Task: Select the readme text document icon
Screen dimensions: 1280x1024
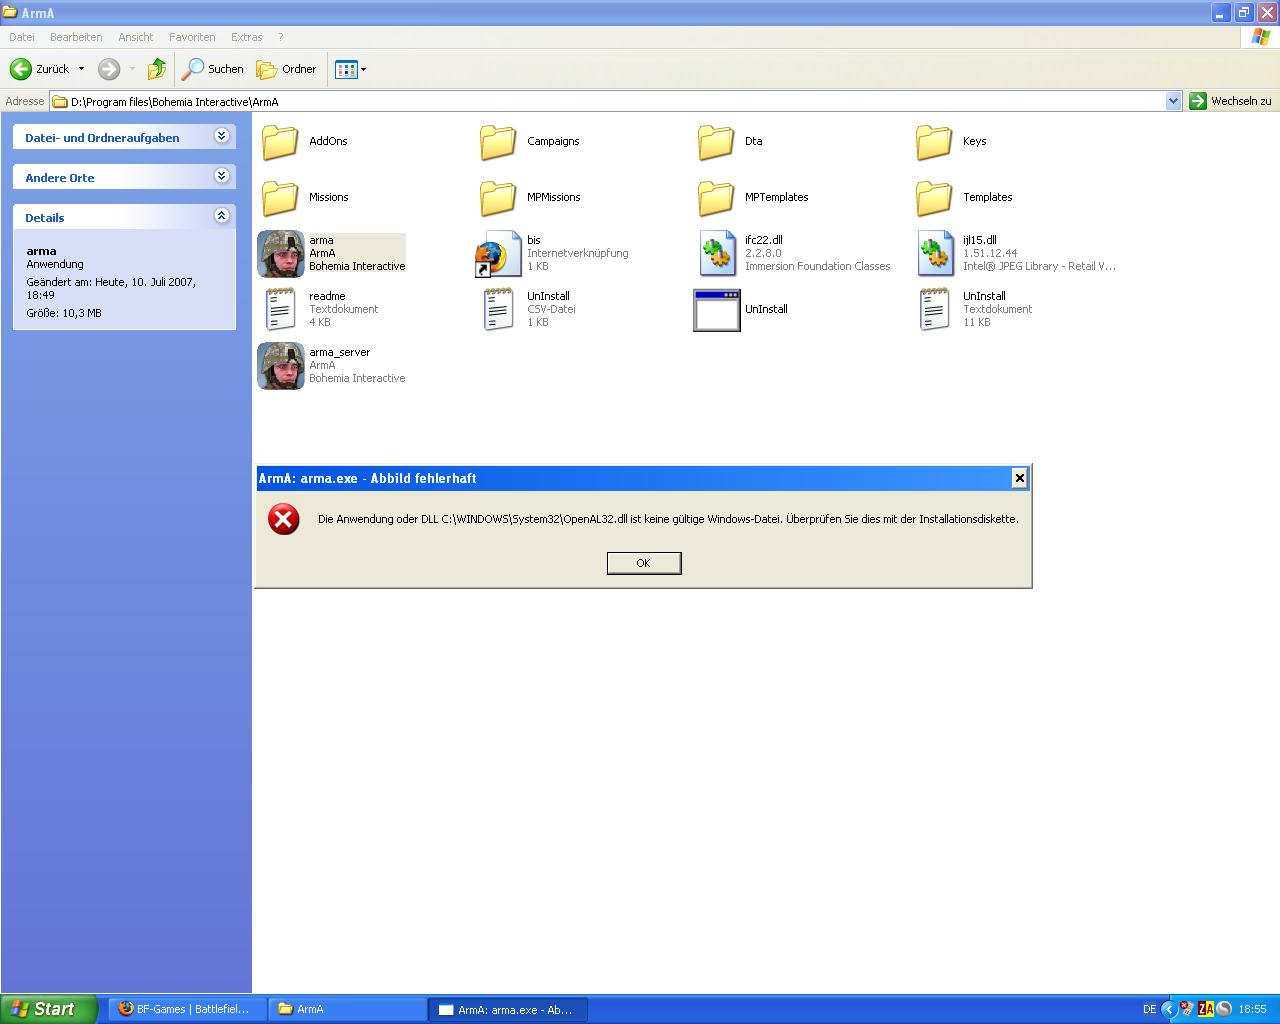Action: 280,310
